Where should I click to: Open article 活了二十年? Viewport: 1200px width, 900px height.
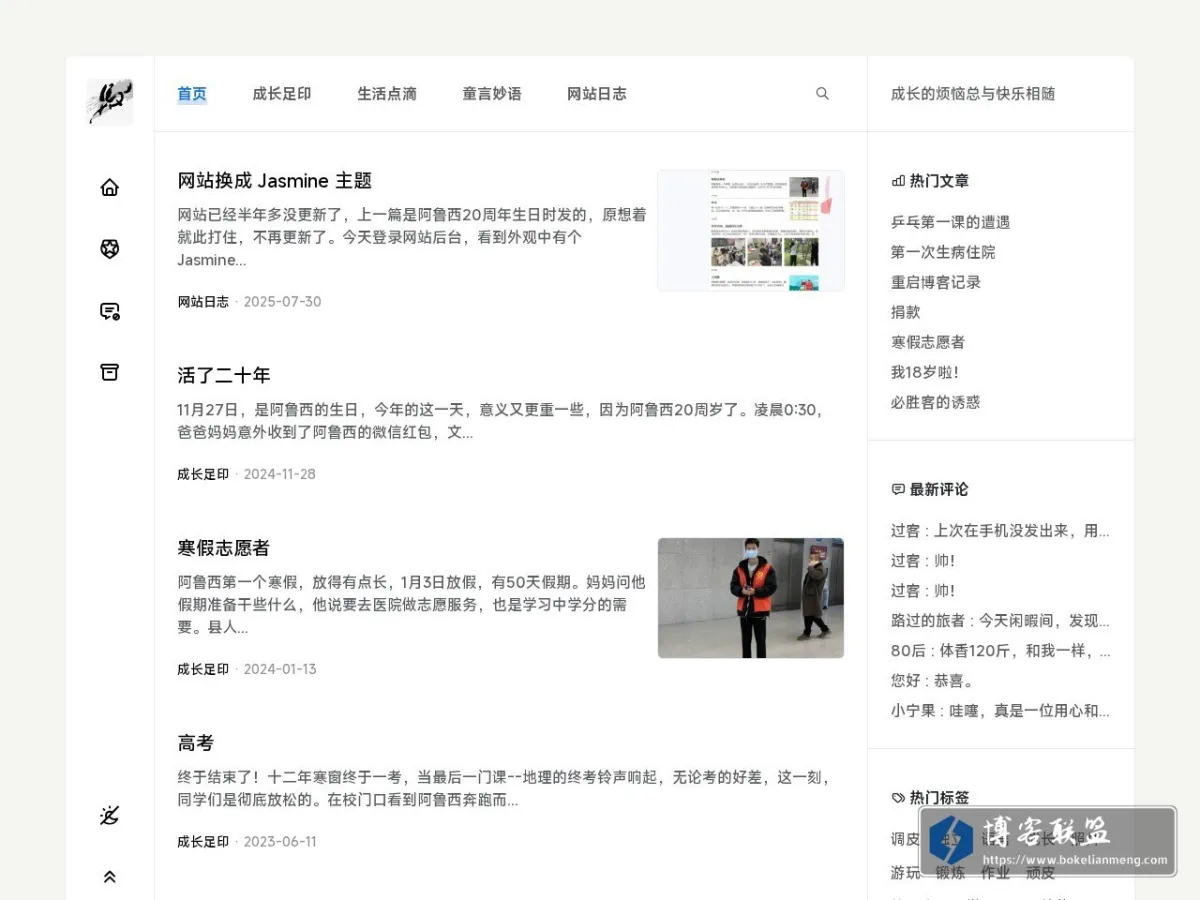pos(224,376)
